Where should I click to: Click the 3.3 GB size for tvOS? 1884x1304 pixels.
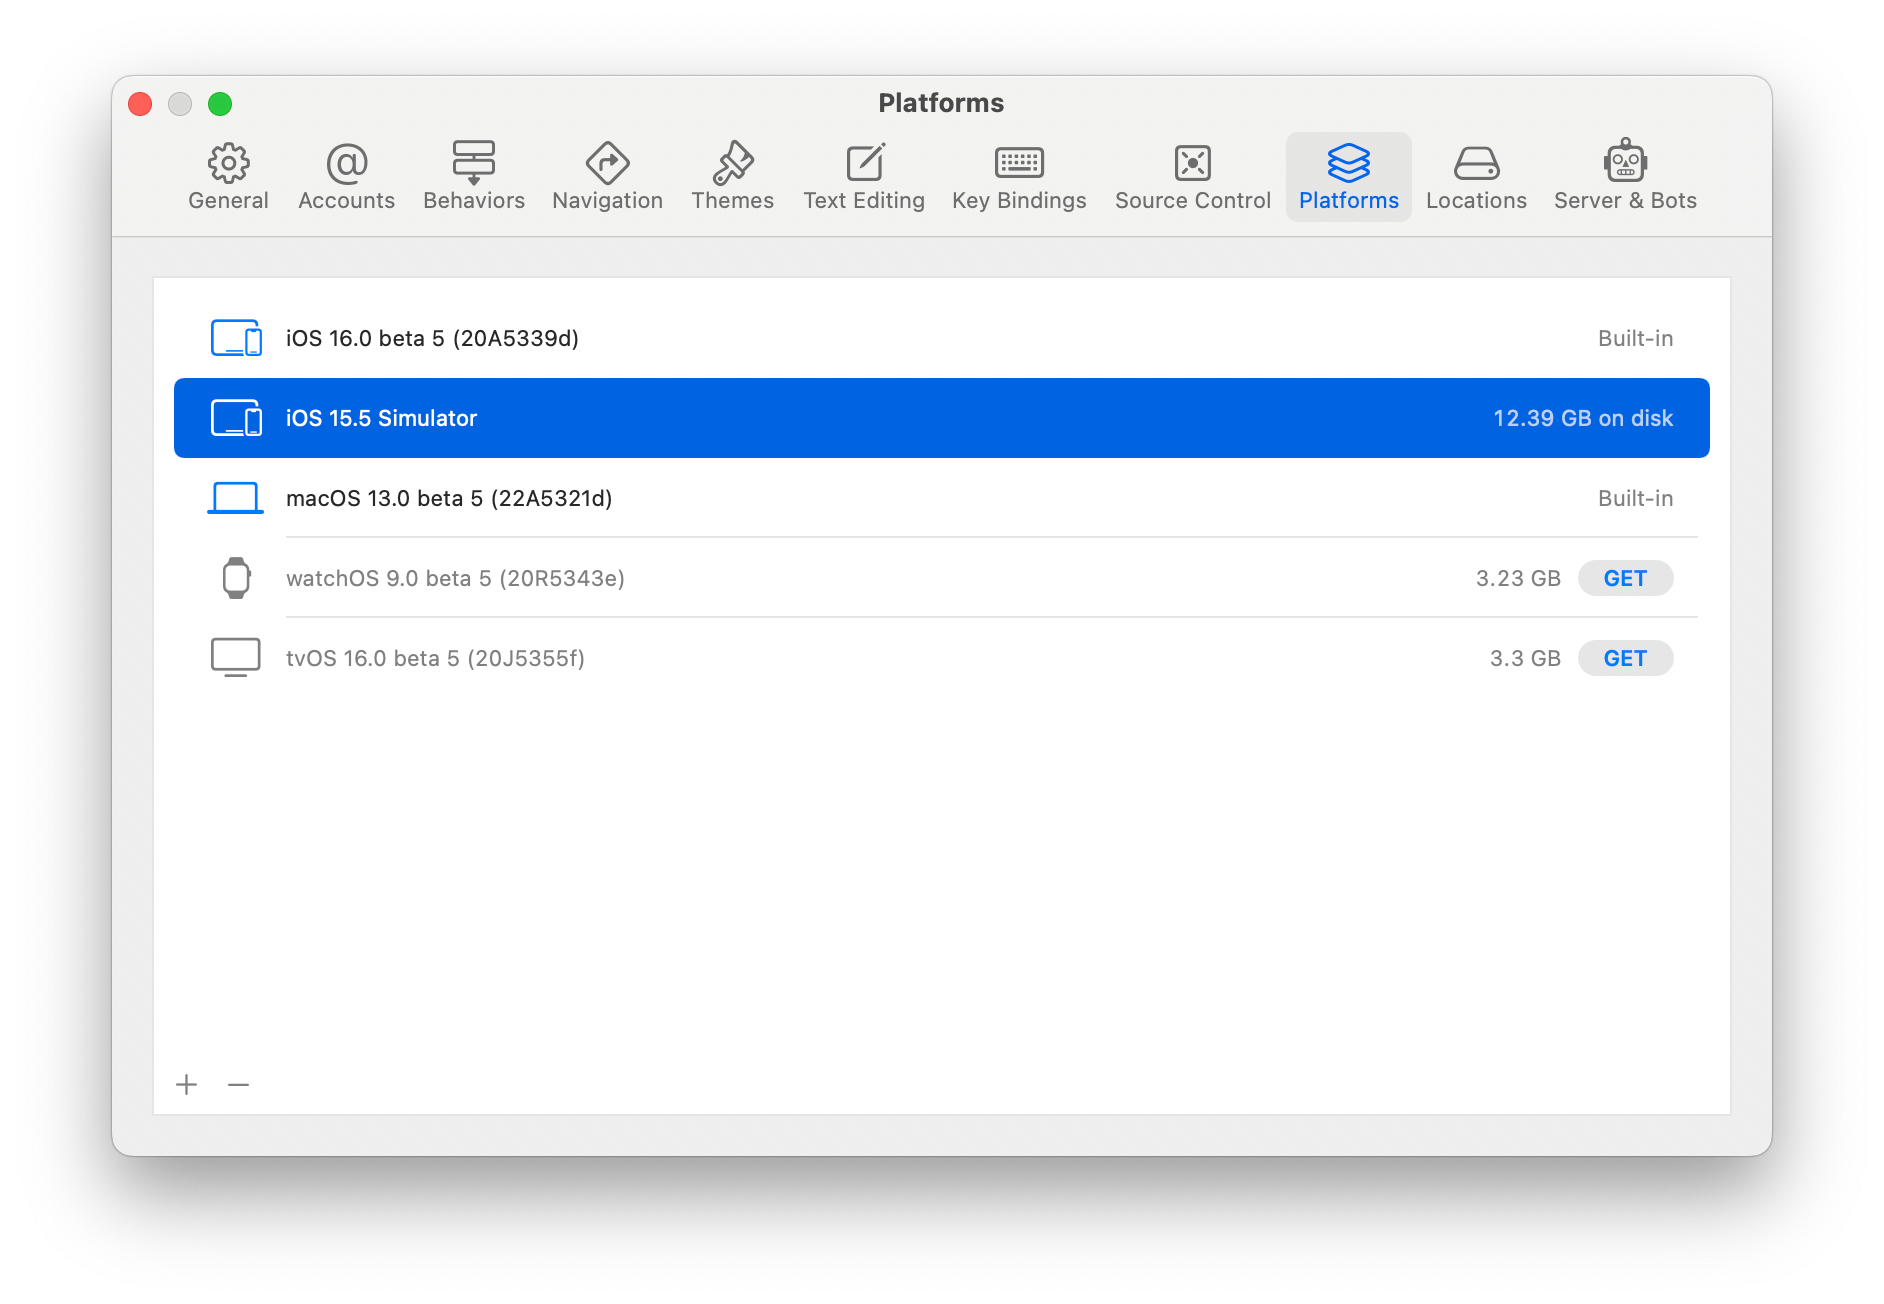1525,658
